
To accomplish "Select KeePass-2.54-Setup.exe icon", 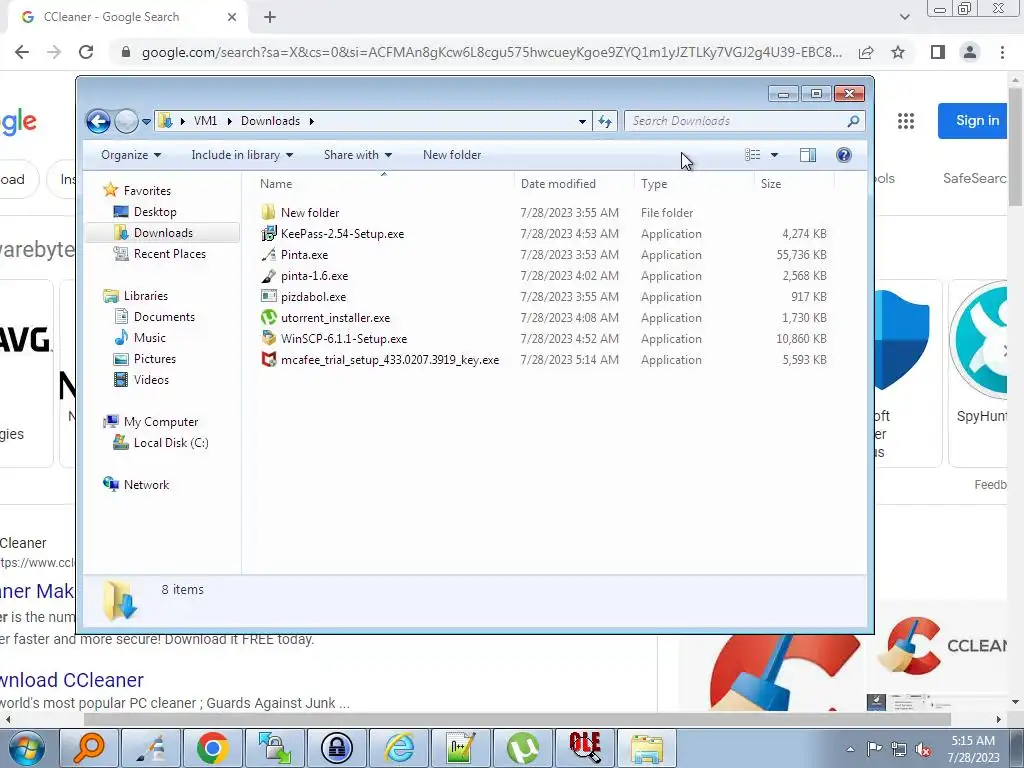I will (x=268, y=233).
